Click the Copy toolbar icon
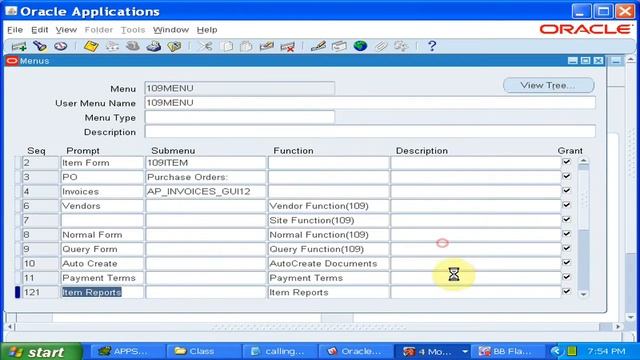 (227, 46)
